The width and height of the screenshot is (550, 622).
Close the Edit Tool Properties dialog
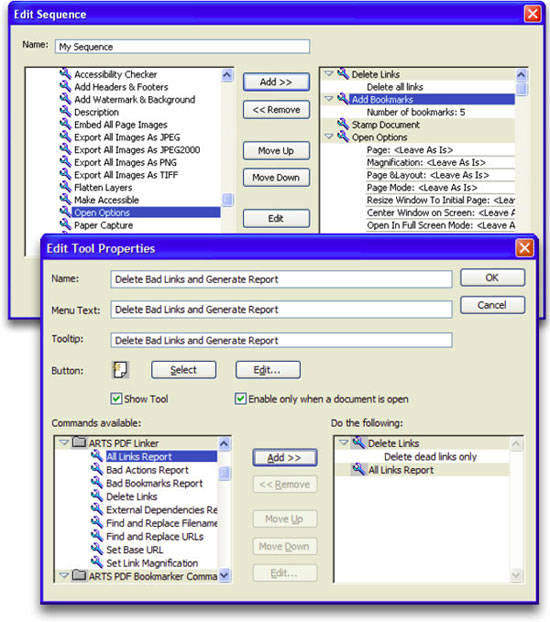click(x=524, y=248)
